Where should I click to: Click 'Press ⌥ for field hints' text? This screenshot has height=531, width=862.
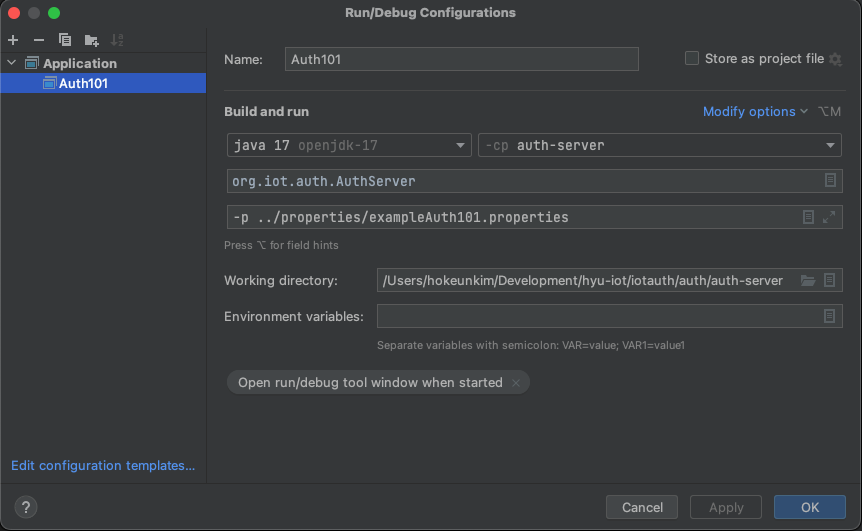281,245
